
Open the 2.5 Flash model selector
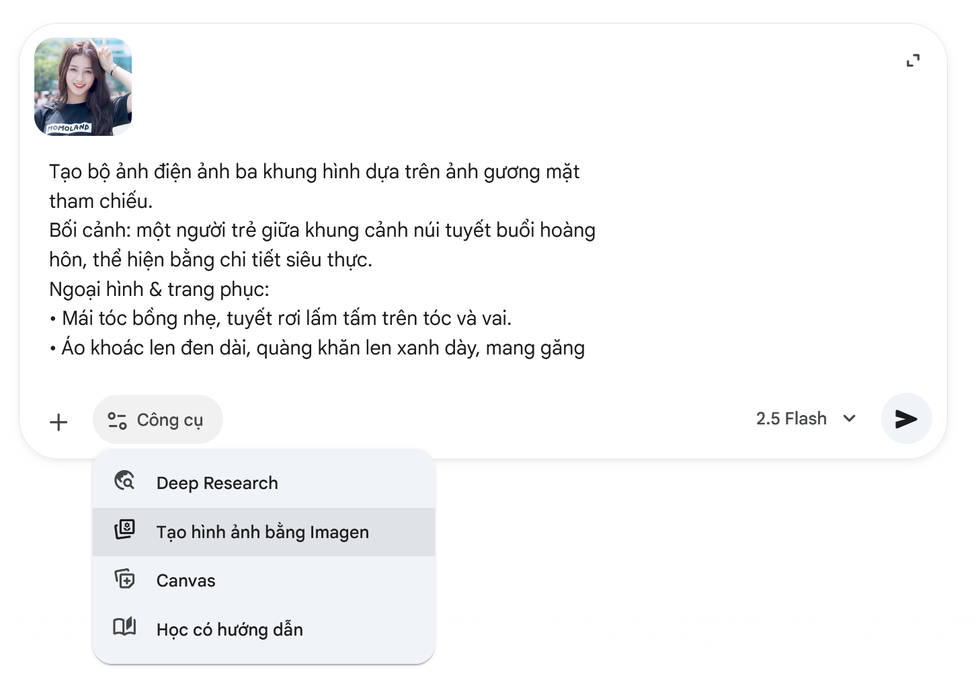coord(791,419)
